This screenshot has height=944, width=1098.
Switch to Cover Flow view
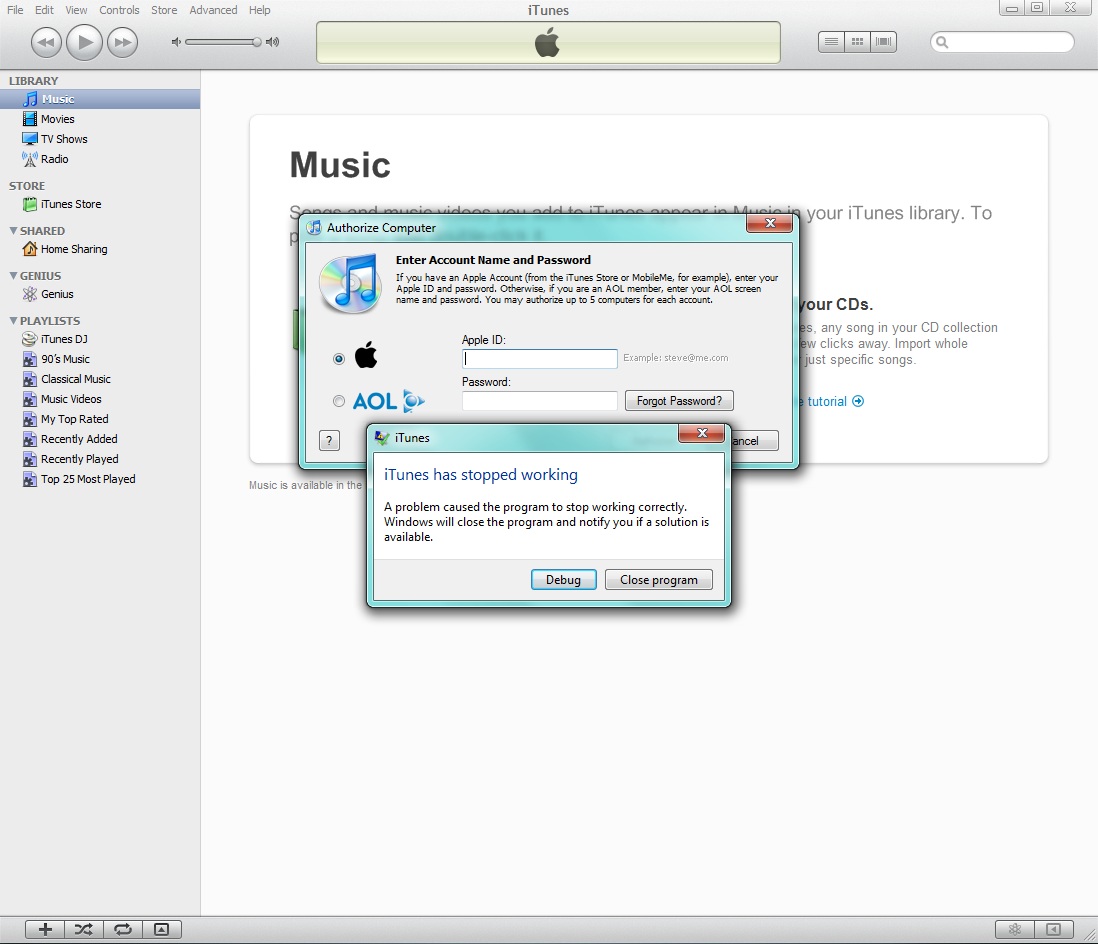pyautogui.click(x=883, y=42)
